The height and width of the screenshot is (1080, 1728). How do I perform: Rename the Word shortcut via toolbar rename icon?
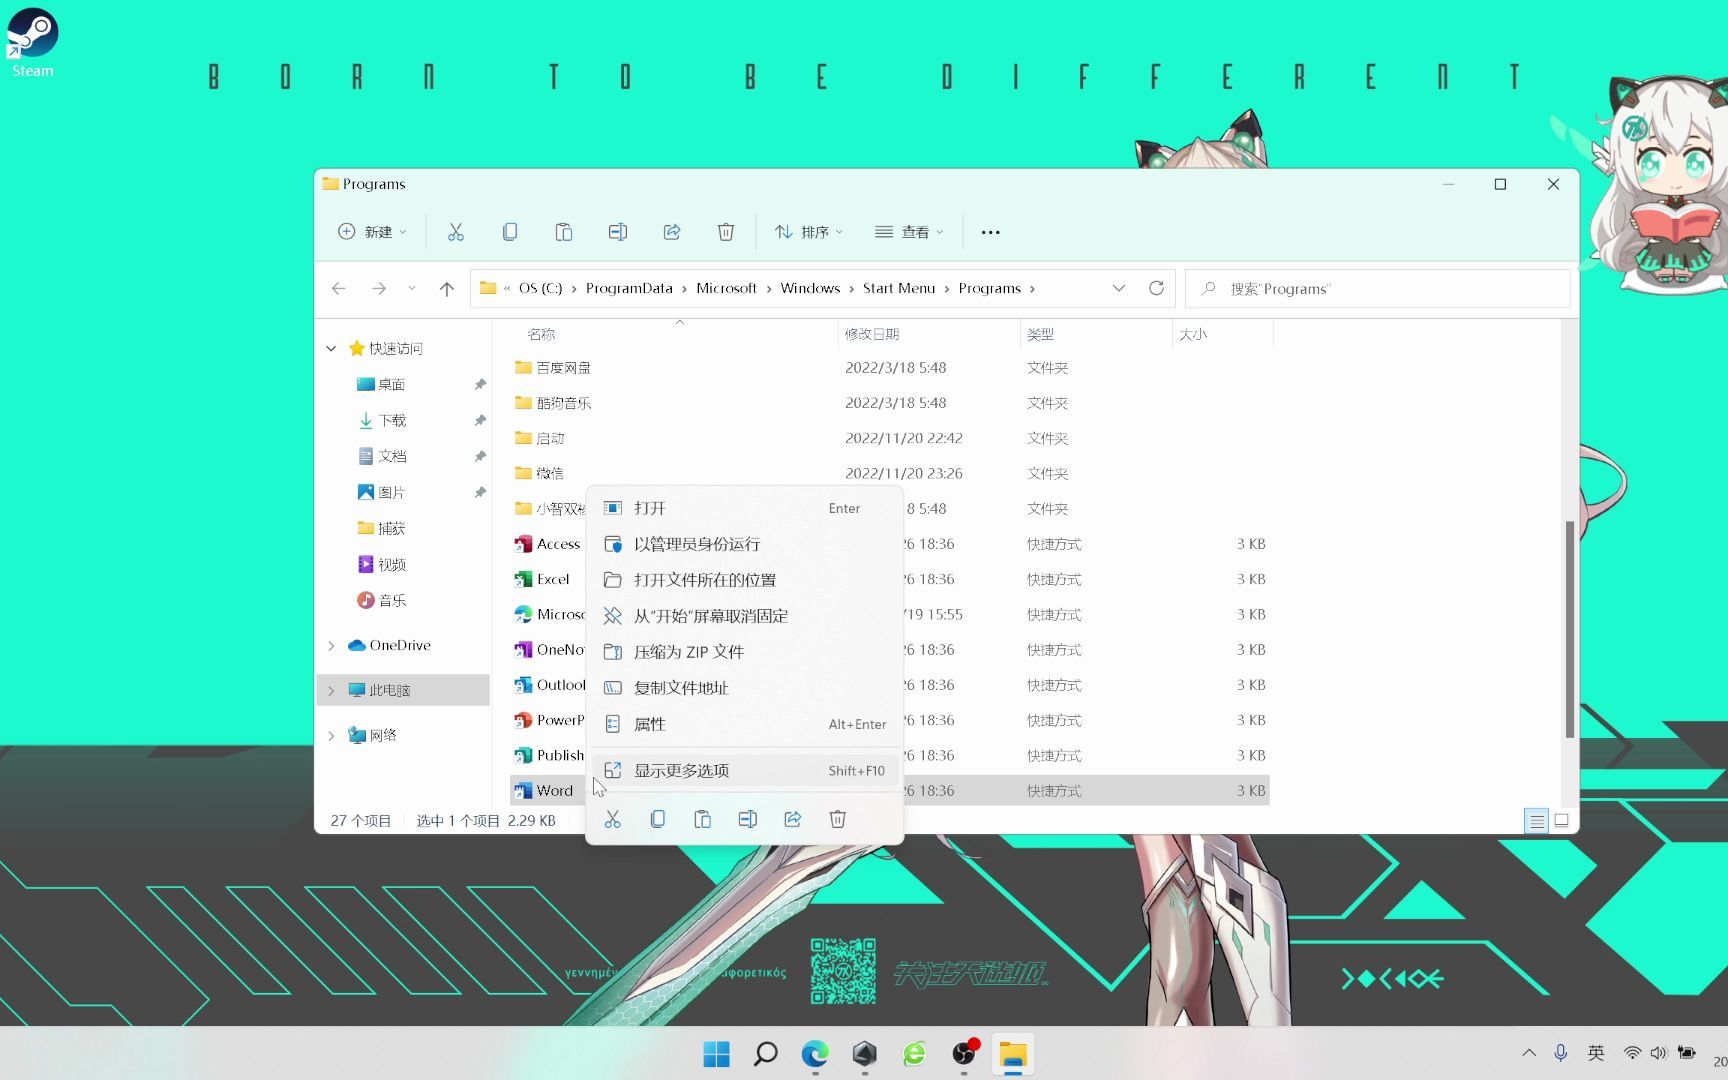[x=617, y=231]
